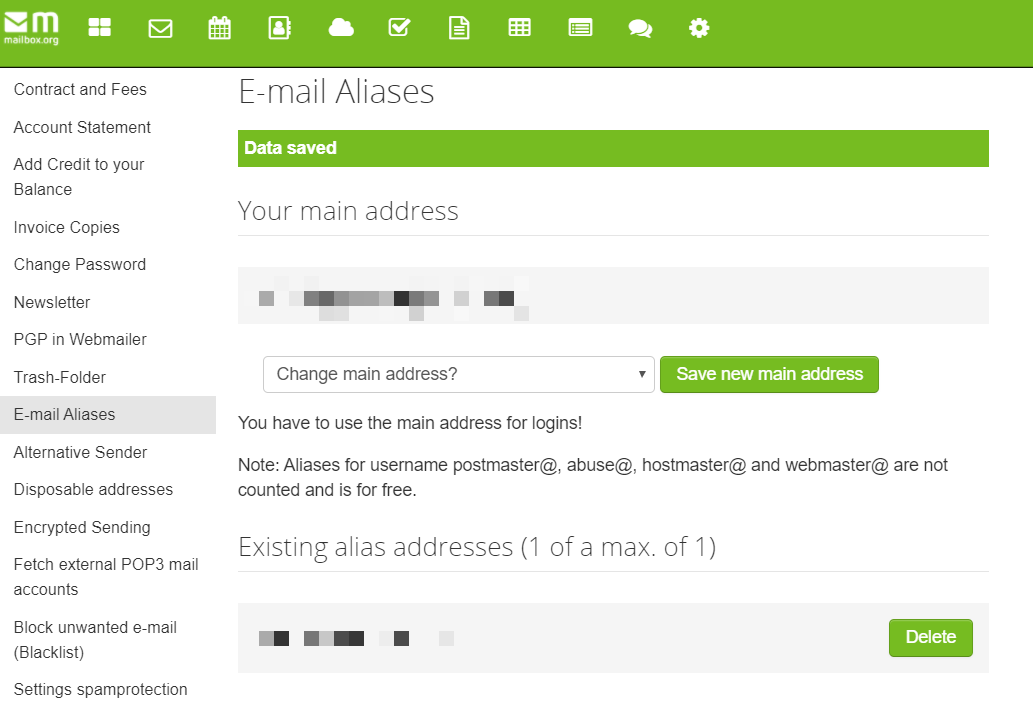Open the text Document icon

[x=459, y=28]
